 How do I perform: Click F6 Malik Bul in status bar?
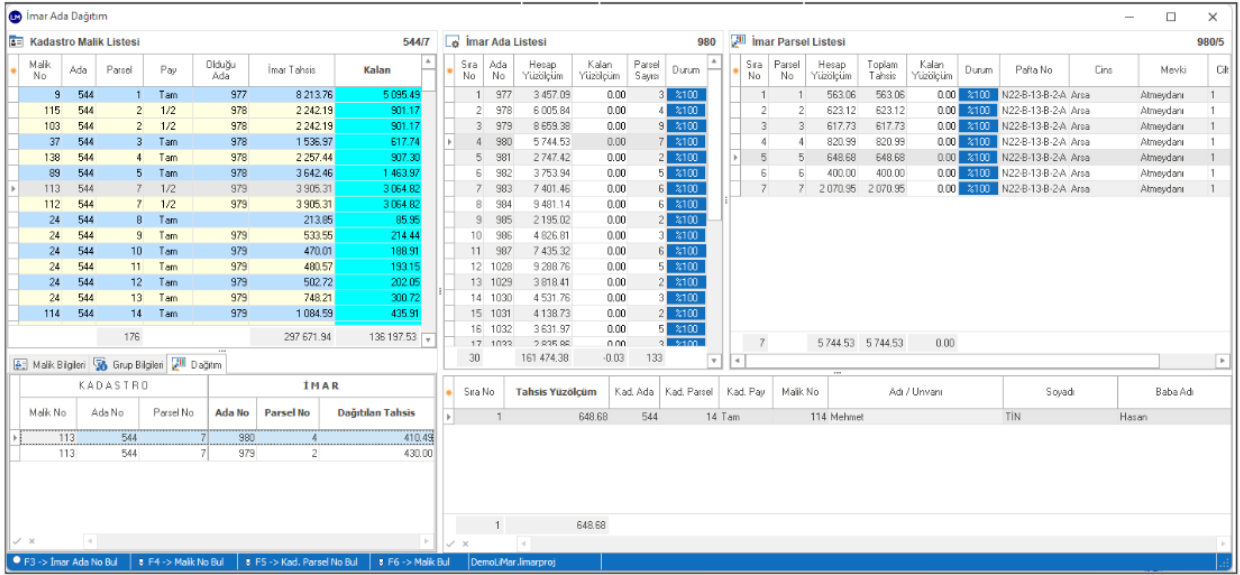click(414, 562)
